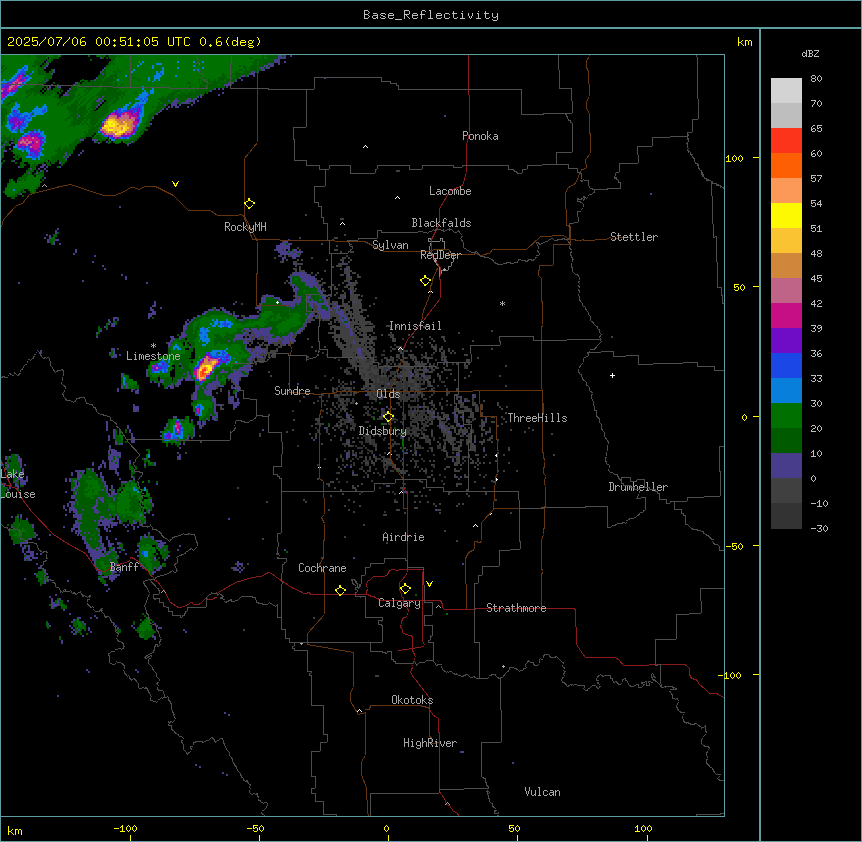
Task: Click the Base_Reflectivity title
Action: coord(431,15)
